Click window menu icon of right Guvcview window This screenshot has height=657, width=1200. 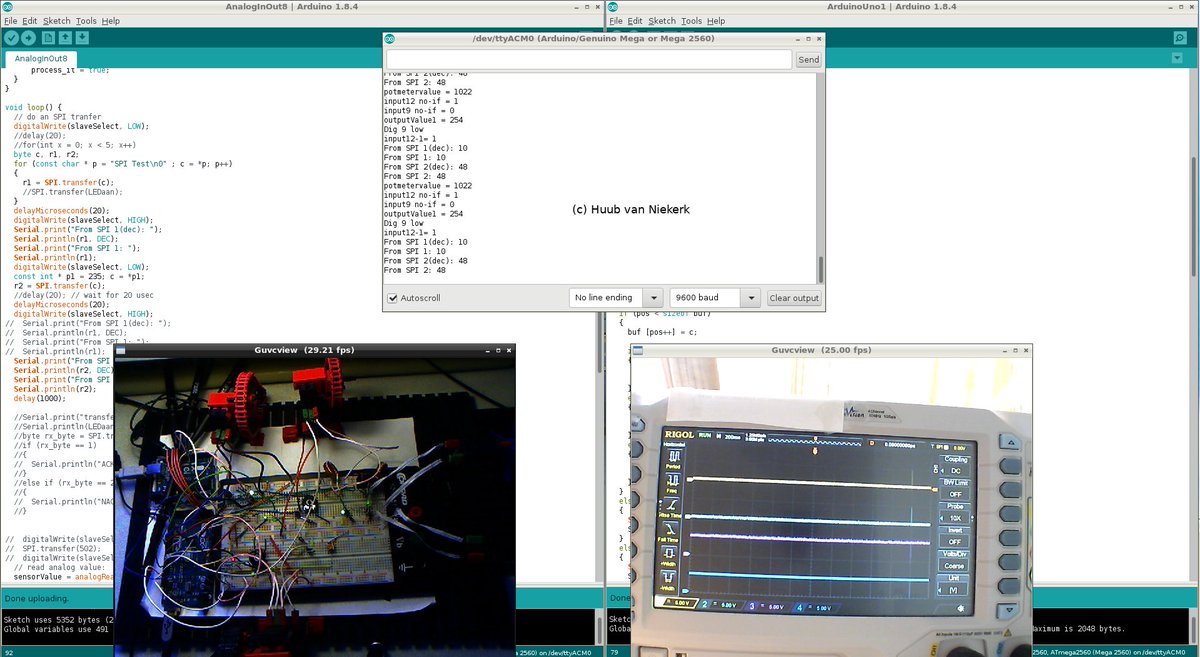[x=638, y=351]
